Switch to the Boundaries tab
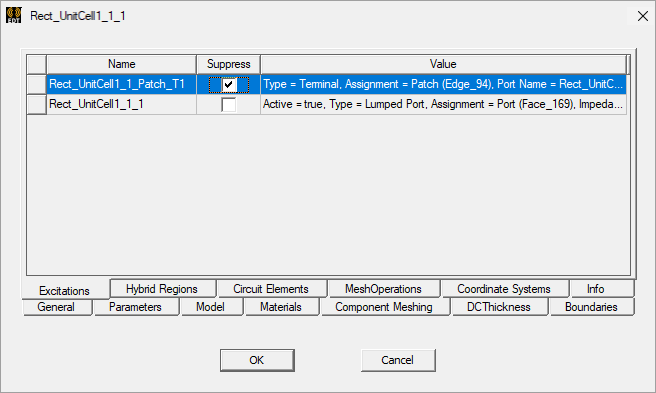This screenshot has height=393, width=656. 591,307
